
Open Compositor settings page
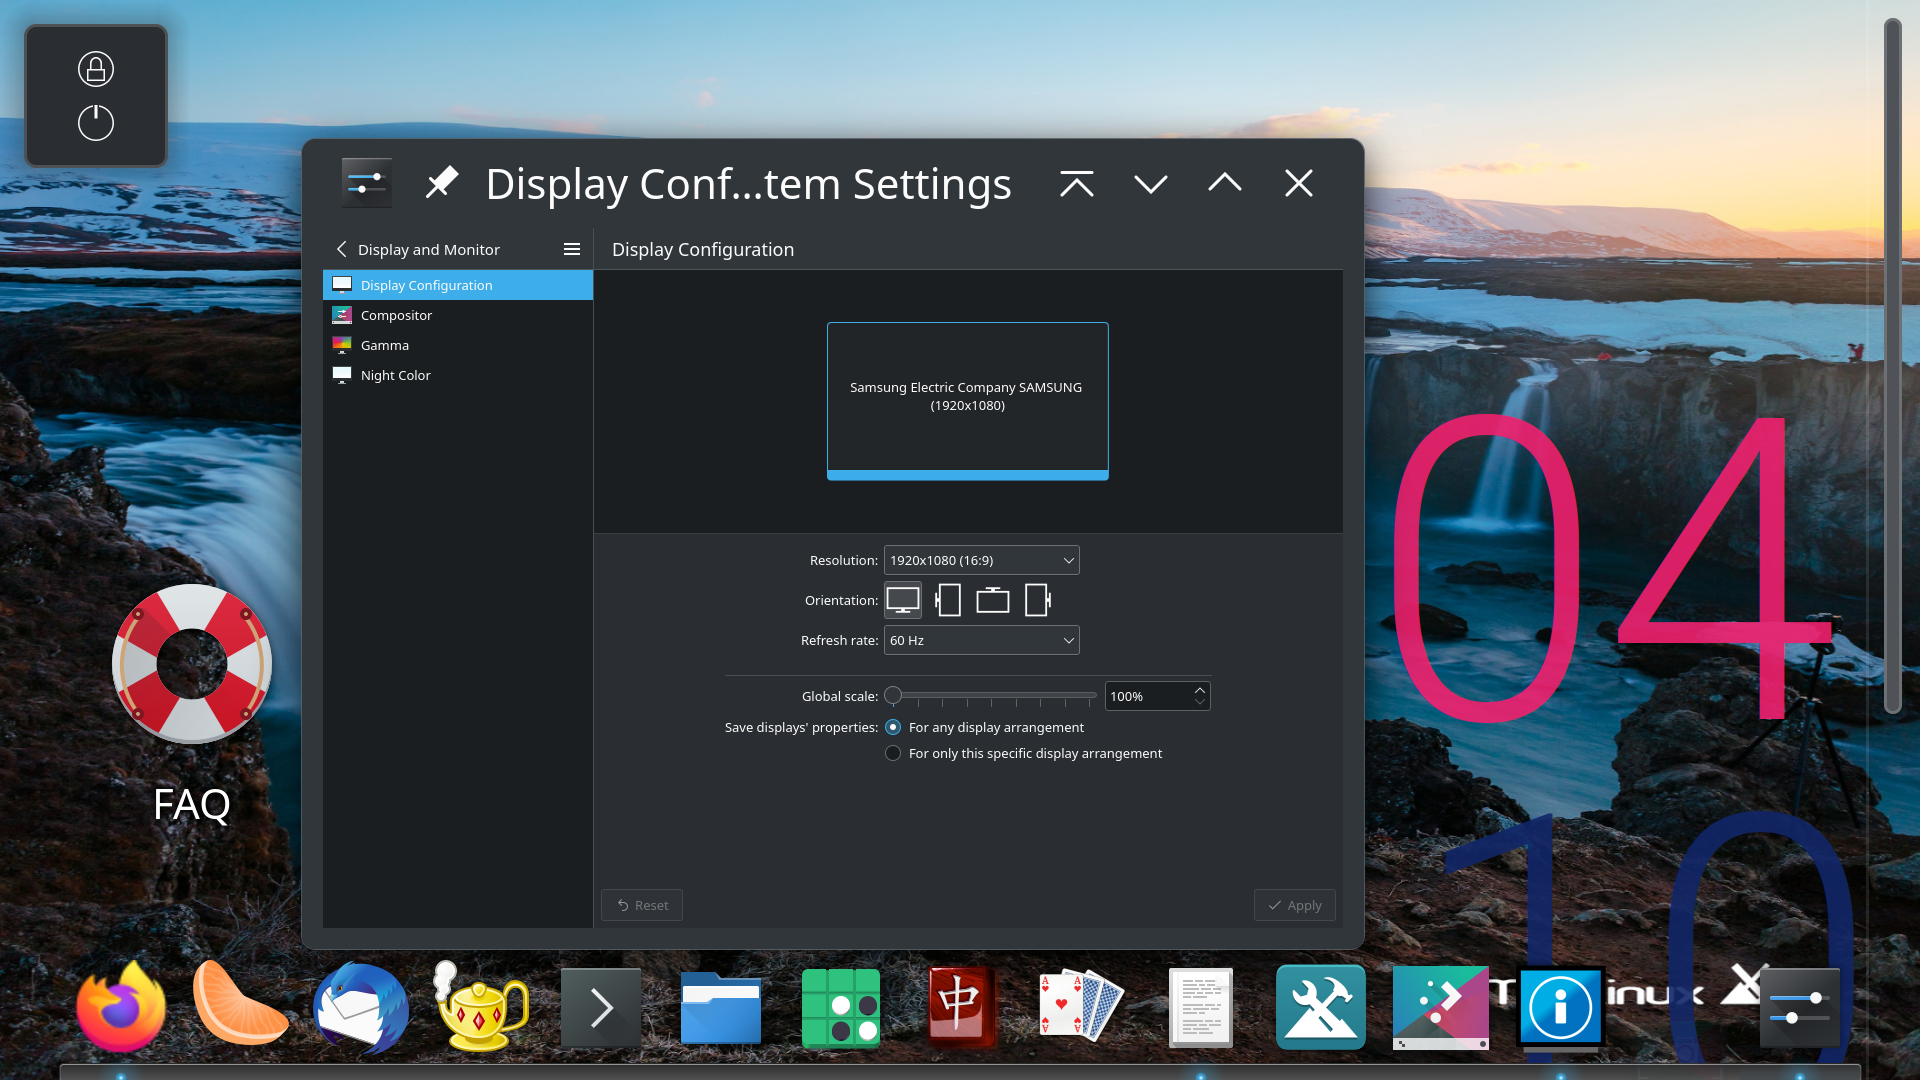click(x=458, y=315)
